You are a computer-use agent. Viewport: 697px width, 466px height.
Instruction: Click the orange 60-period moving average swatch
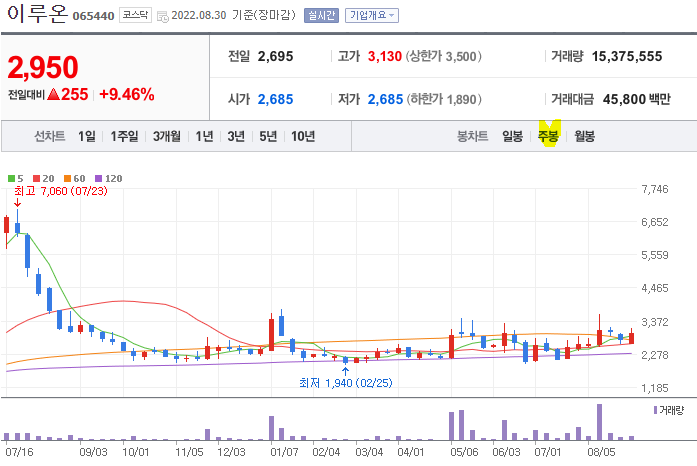point(68,179)
